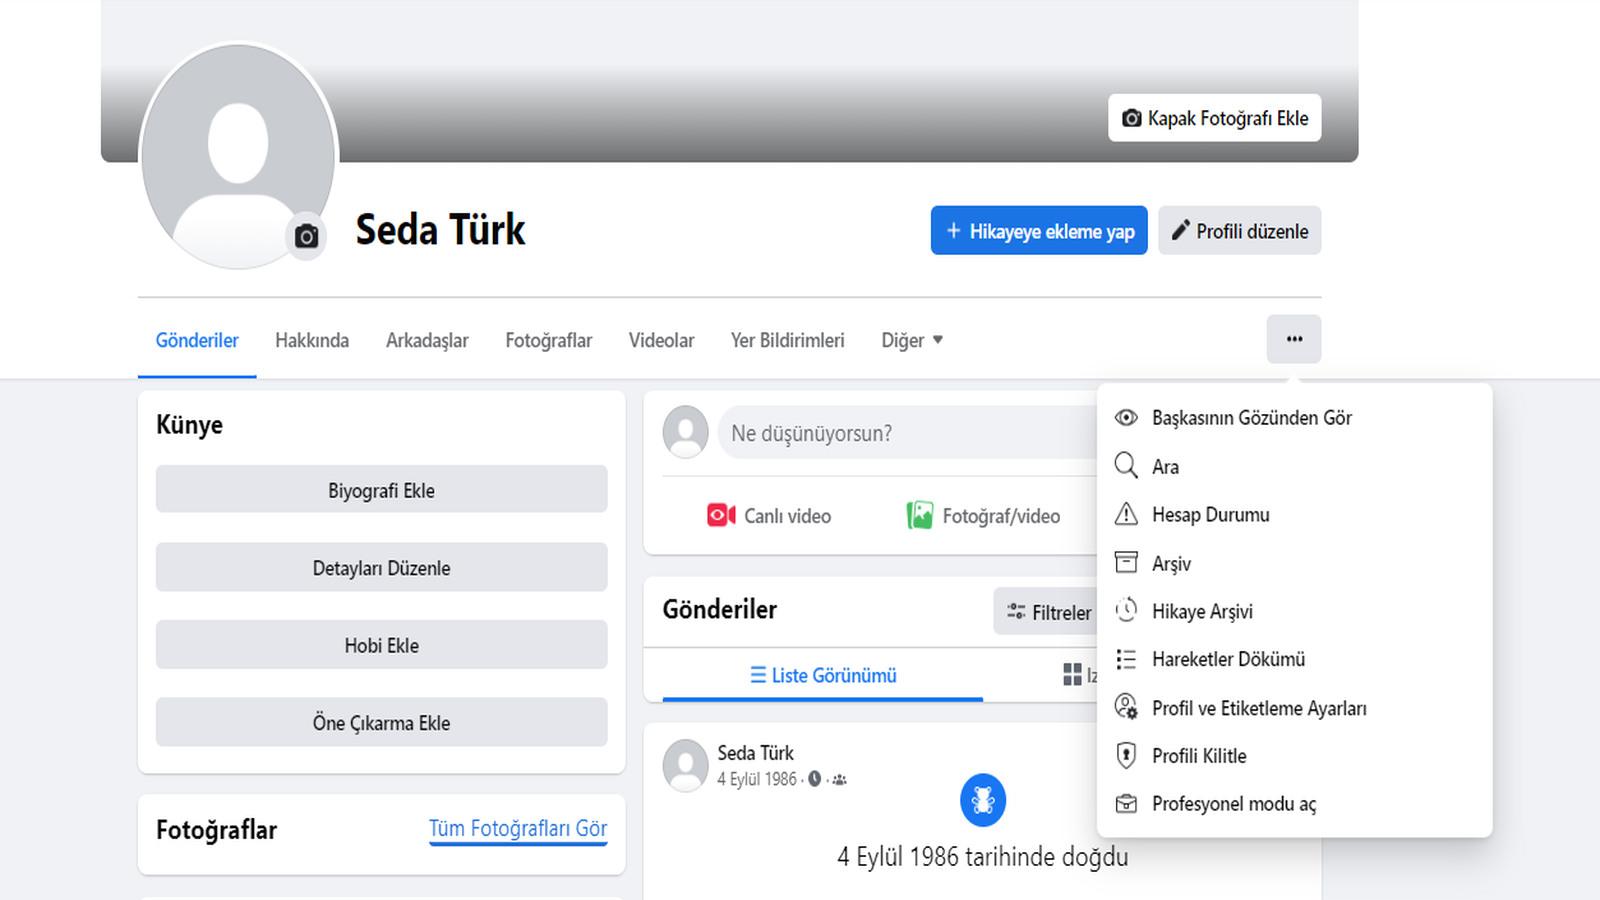Click the grid view icon beside Liste Görünümü
The image size is (1600, 900).
pyautogui.click(x=1072, y=674)
